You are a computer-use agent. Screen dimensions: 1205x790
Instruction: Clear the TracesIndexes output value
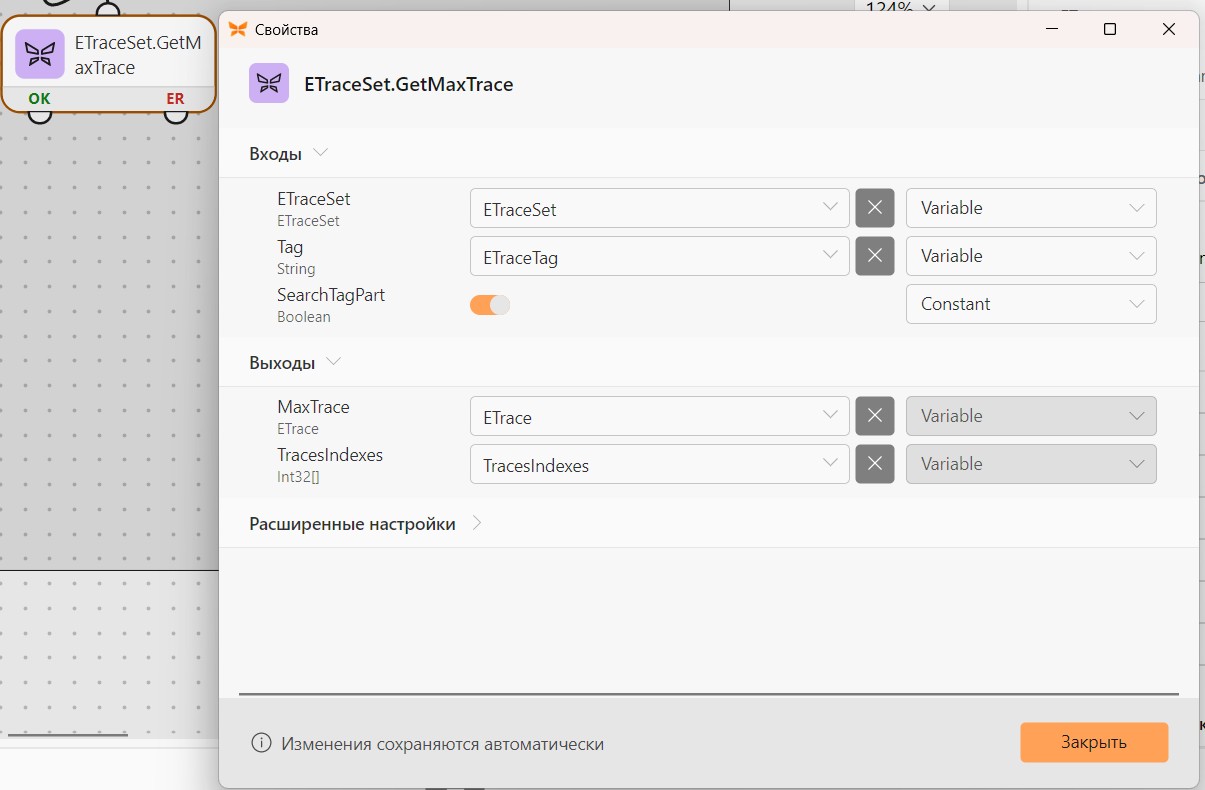pyautogui.click(x=874, y=464)
